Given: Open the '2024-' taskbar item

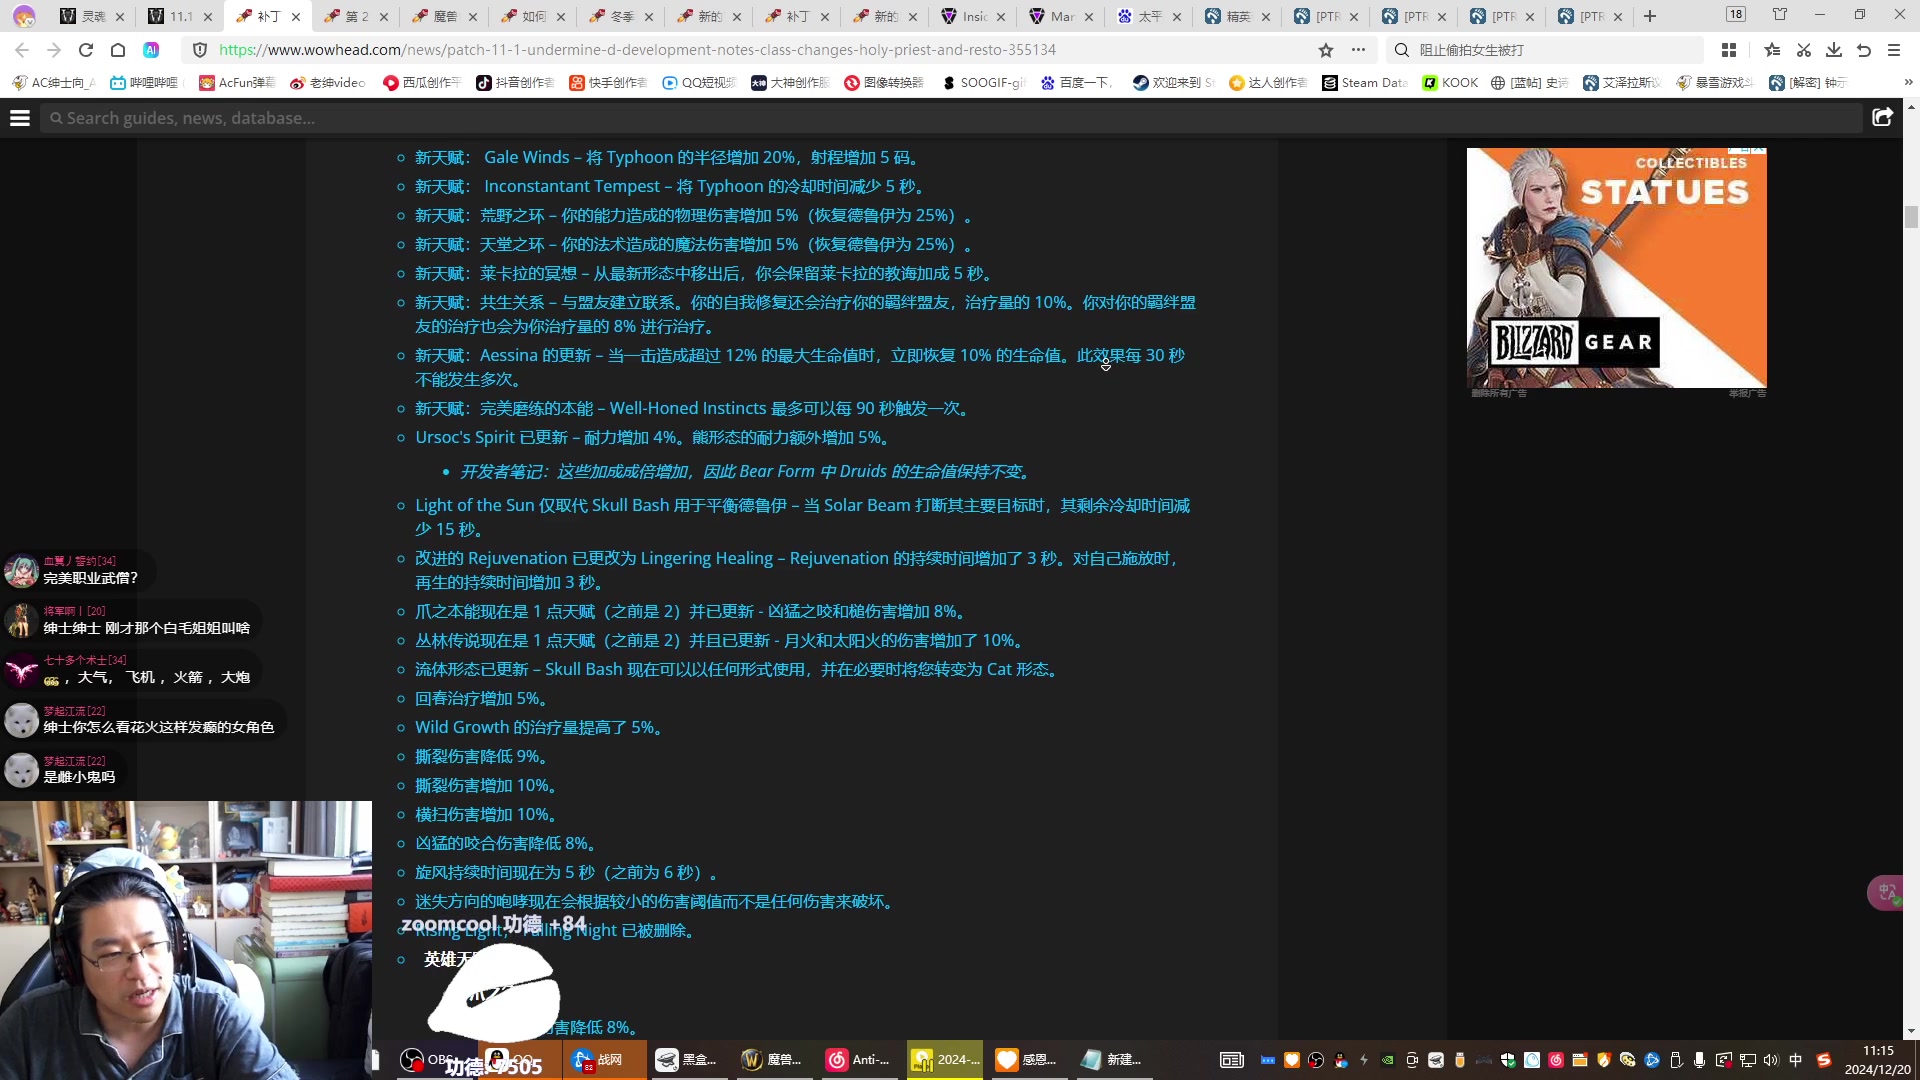Looking at the screenshot, I should click(944, 1060).
